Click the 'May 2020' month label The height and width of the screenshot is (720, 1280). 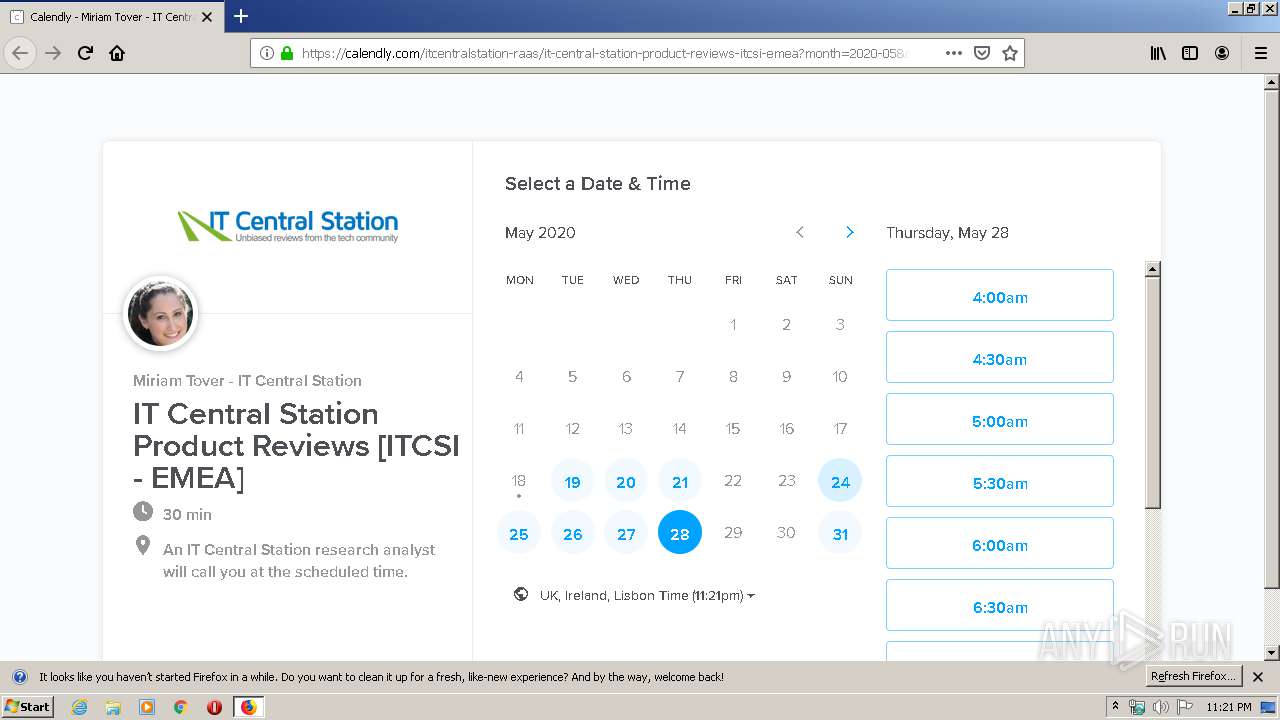tap(540, 233)
